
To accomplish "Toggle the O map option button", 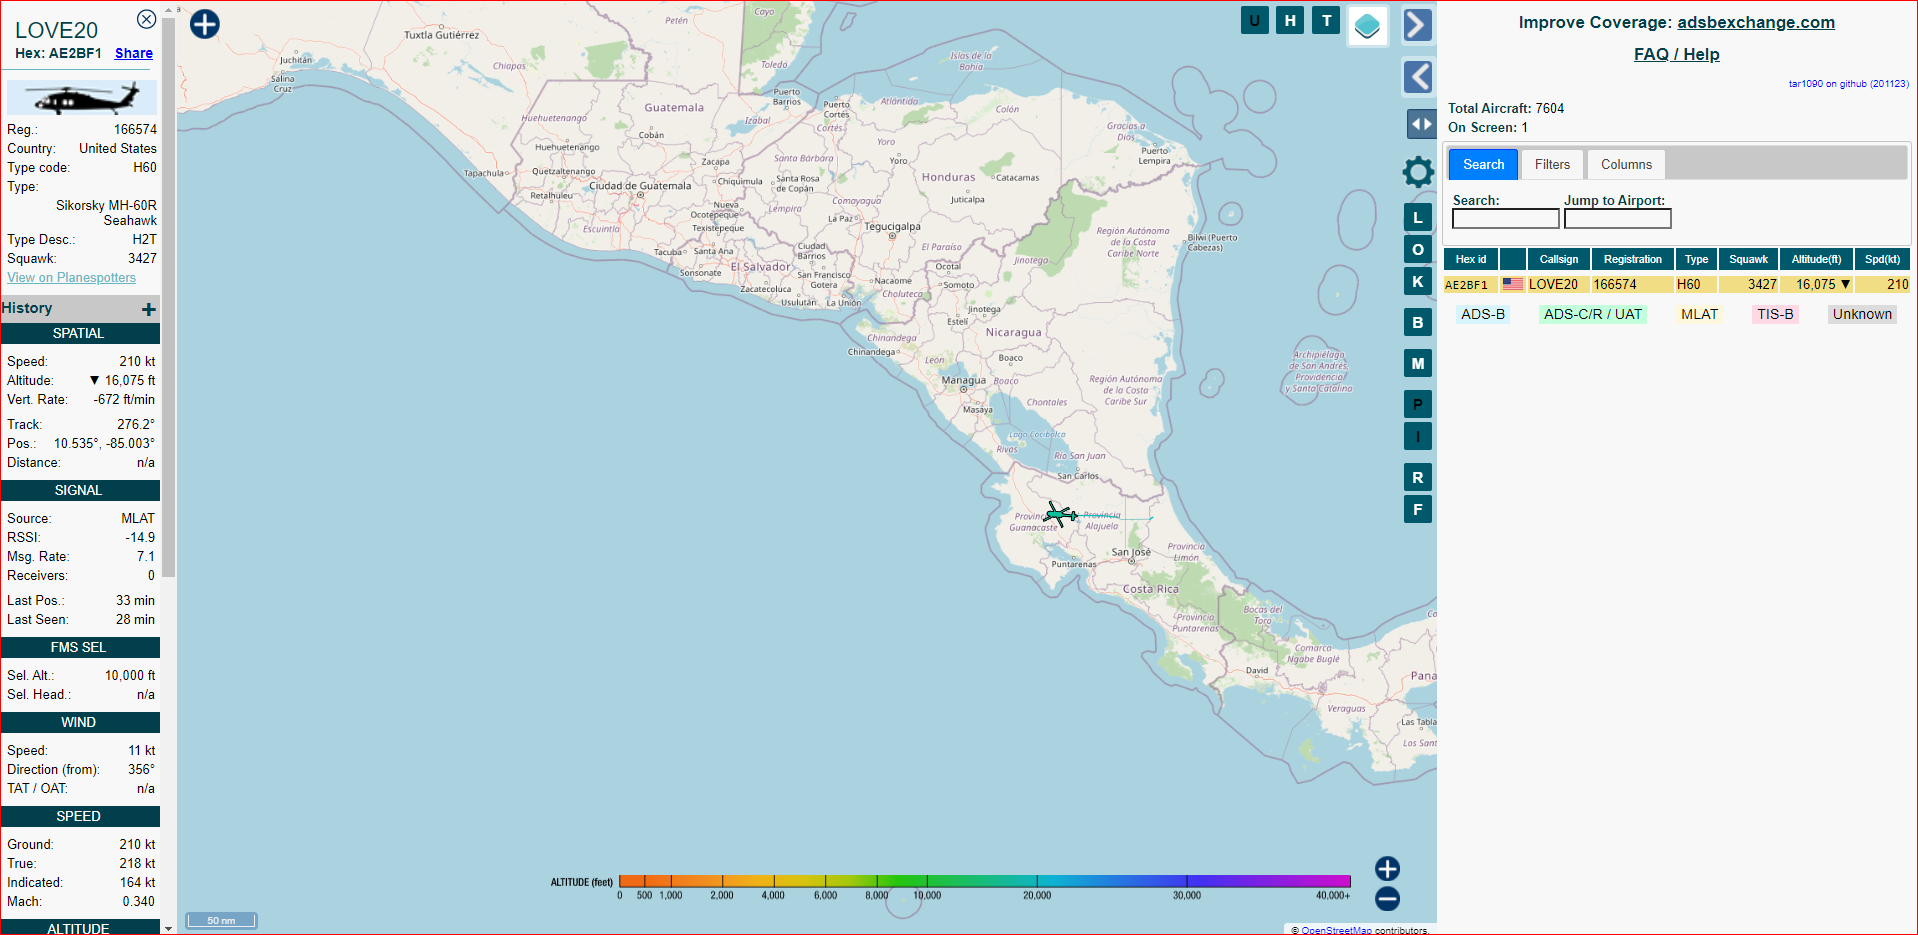I will coord(1417,250).
